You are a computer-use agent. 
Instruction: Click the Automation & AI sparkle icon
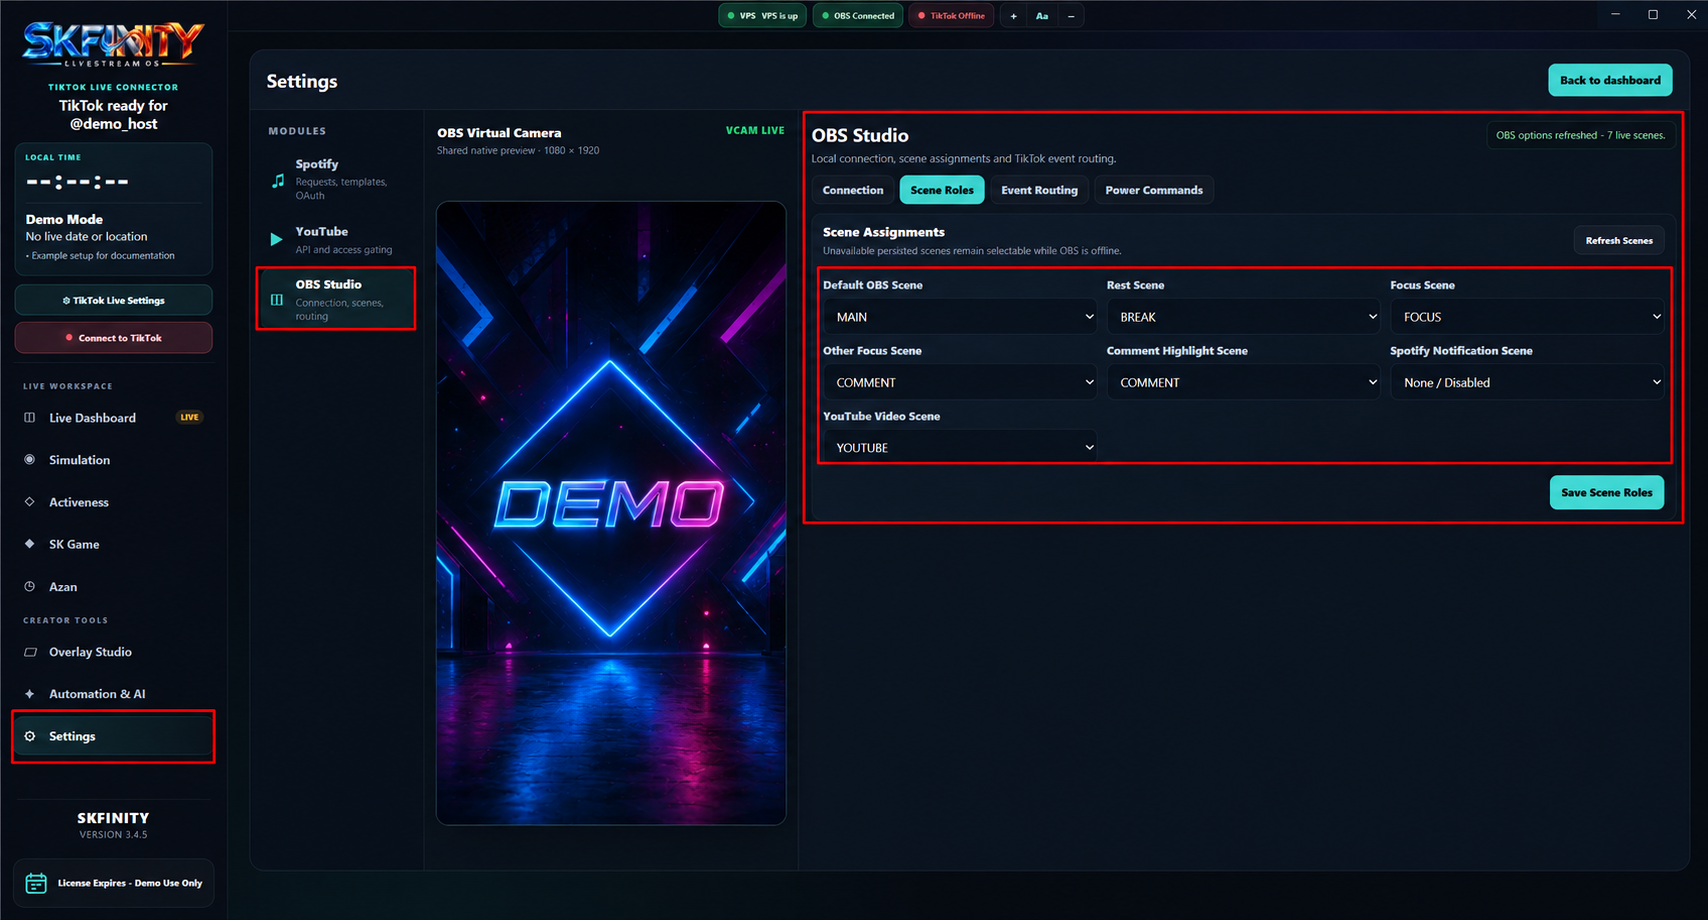point(30,693)
